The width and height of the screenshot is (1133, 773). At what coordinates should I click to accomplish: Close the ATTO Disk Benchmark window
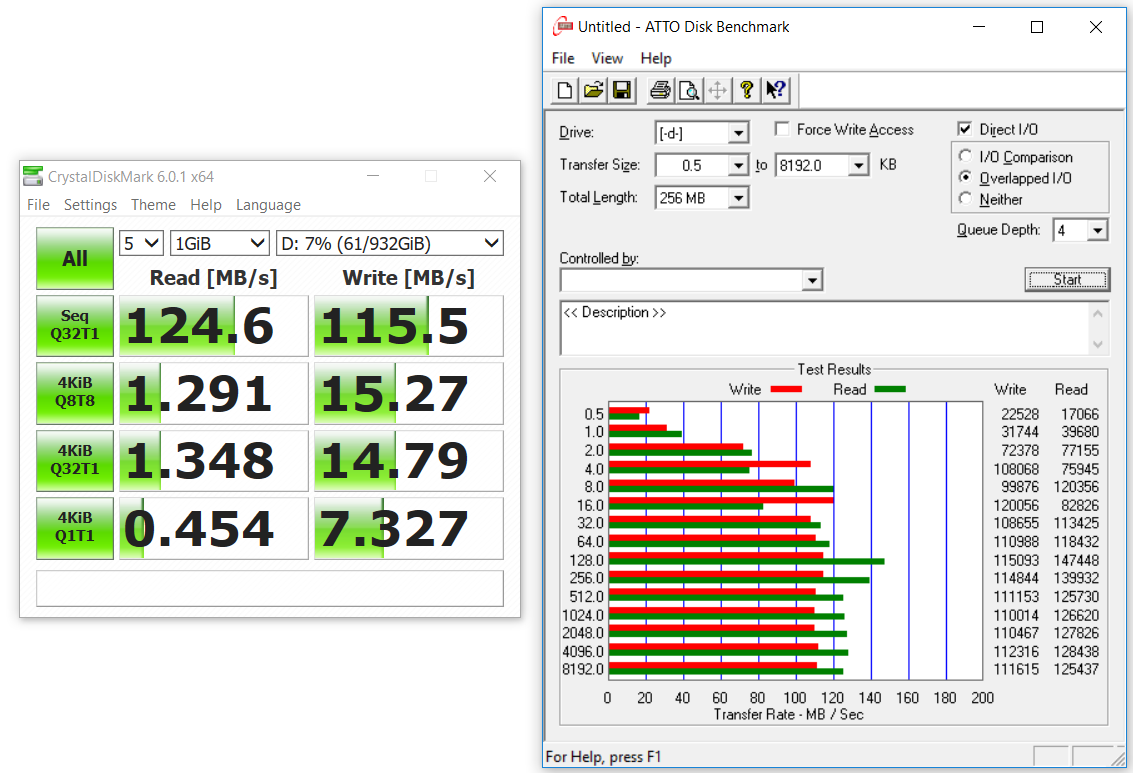point(1095,27)
